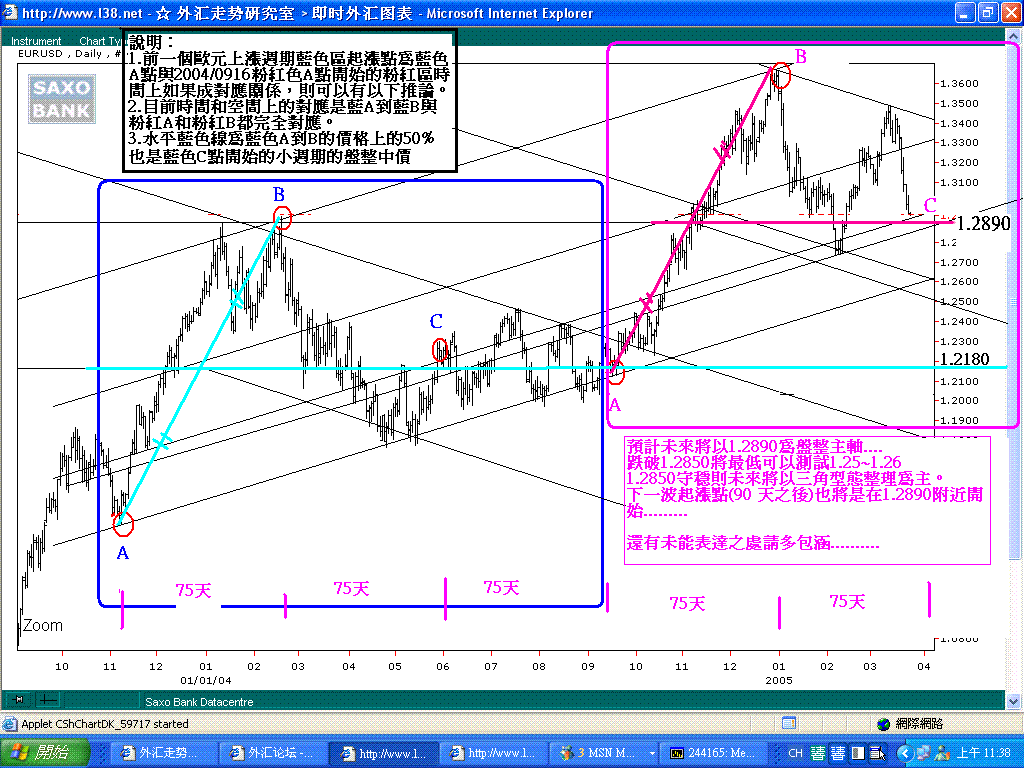
Task: Minimize the Internet Explorer window
Action: pyautogui.click(x=965, y=12)
